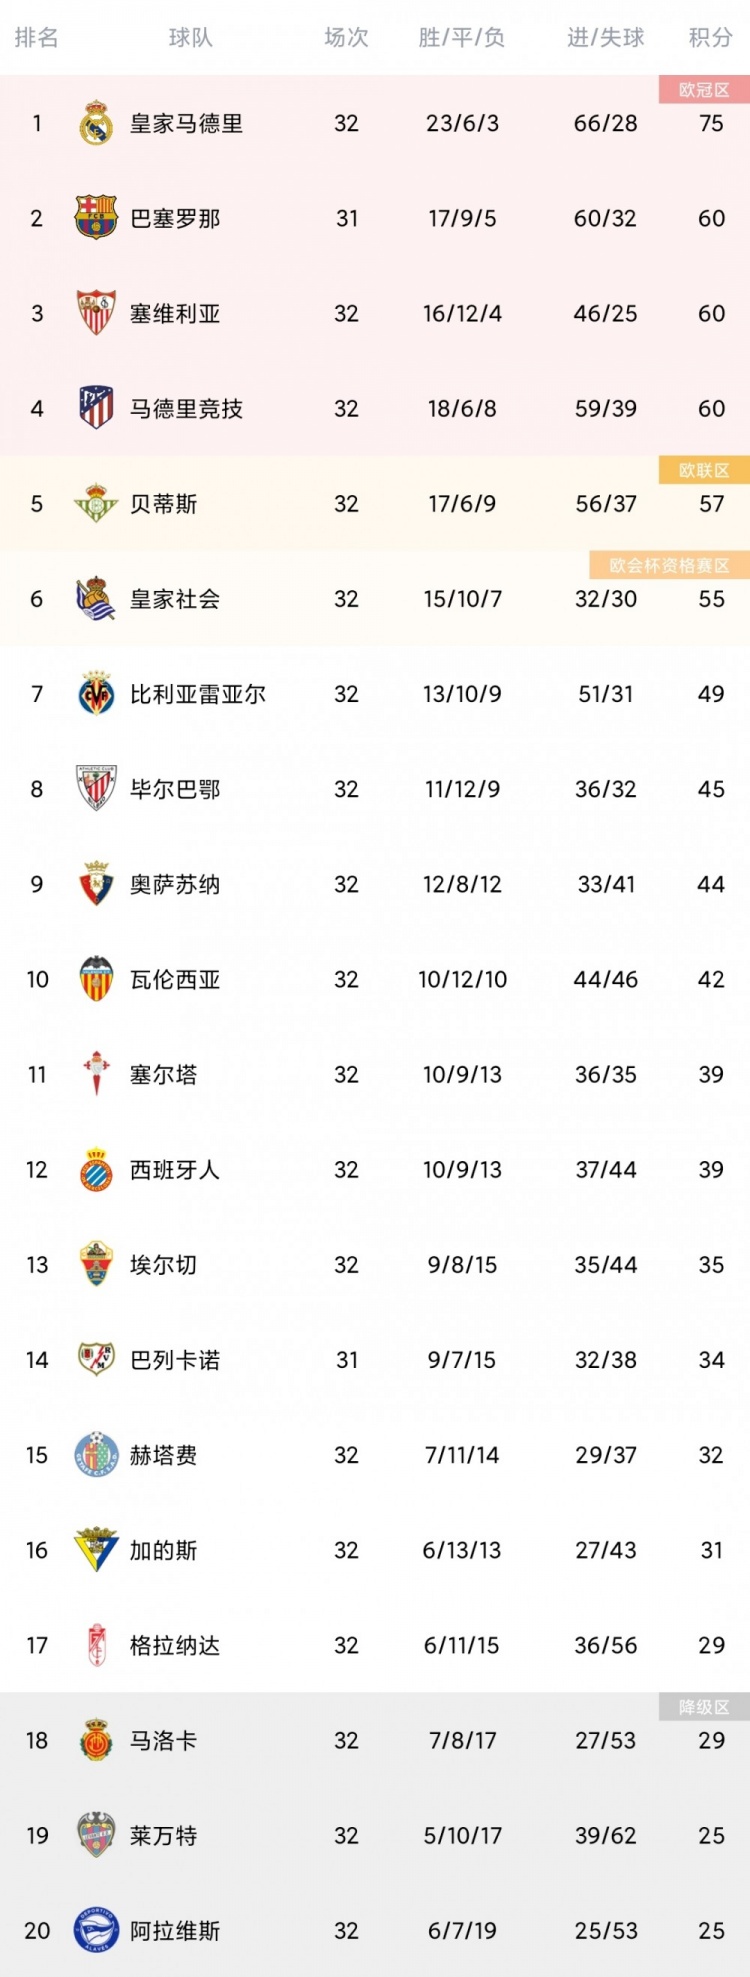
Task: Select the Atlético Madrid crest
Action: coord(96,408)
